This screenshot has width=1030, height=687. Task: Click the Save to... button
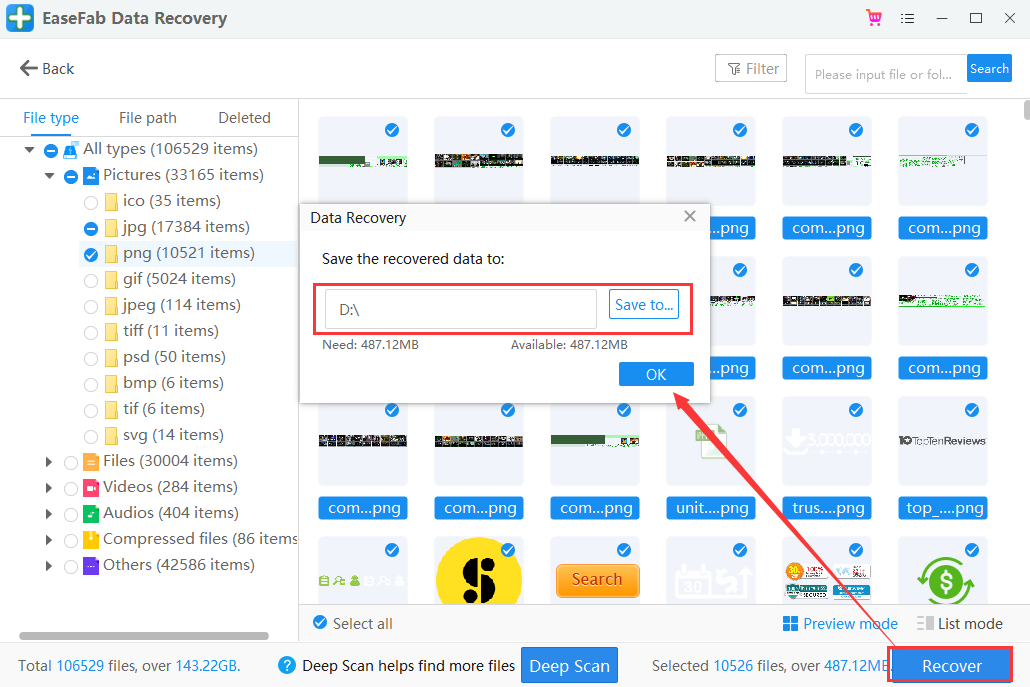pyautogui.click(x=644, y=304)
